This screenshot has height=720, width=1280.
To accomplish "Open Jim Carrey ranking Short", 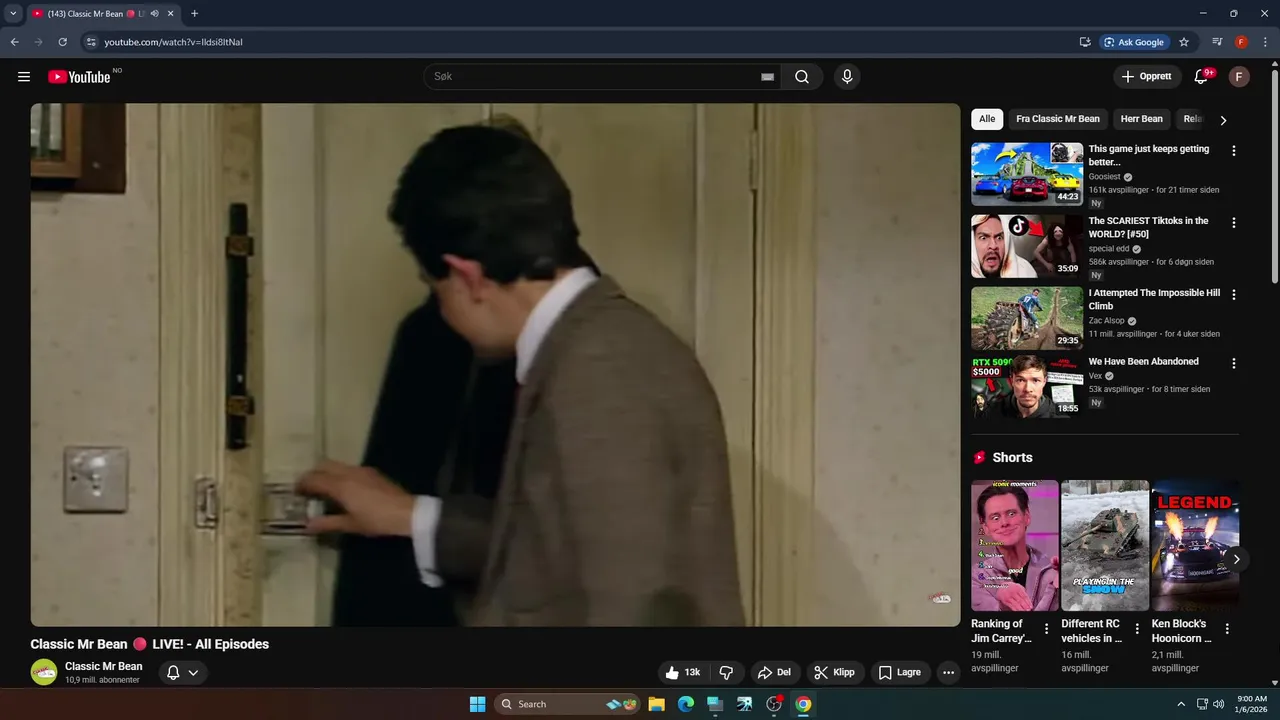I will tap(1015, 546).
